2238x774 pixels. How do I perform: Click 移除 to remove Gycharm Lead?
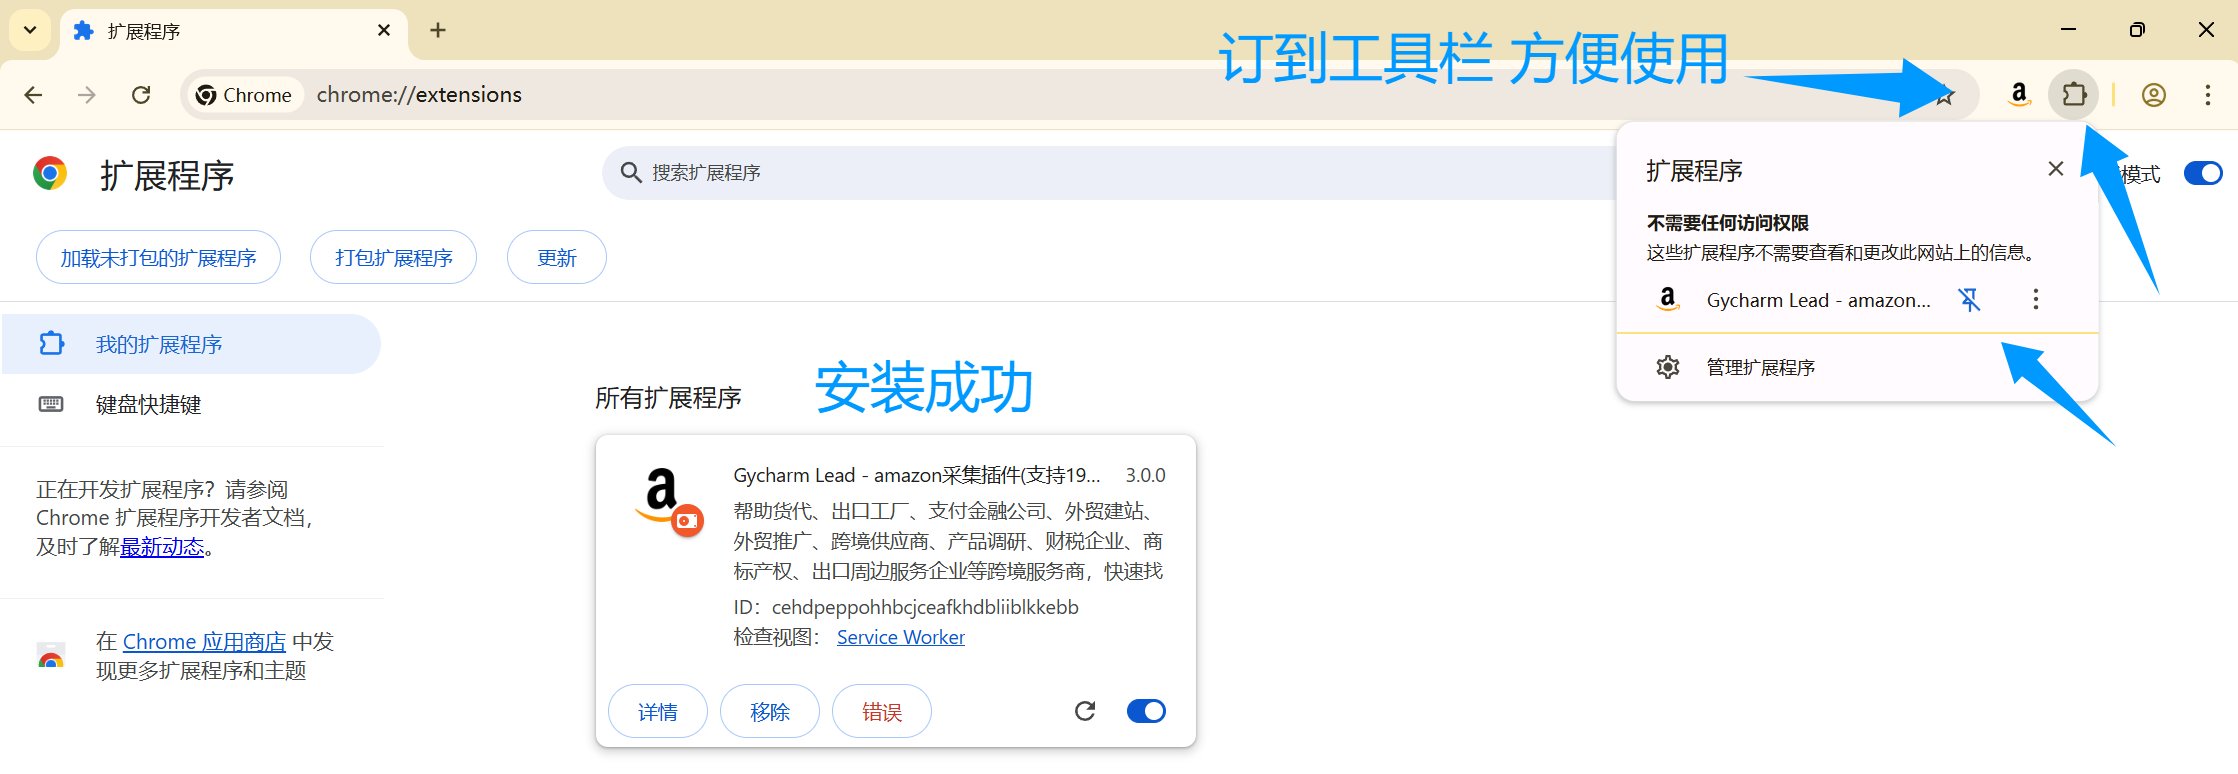(770, 711)
